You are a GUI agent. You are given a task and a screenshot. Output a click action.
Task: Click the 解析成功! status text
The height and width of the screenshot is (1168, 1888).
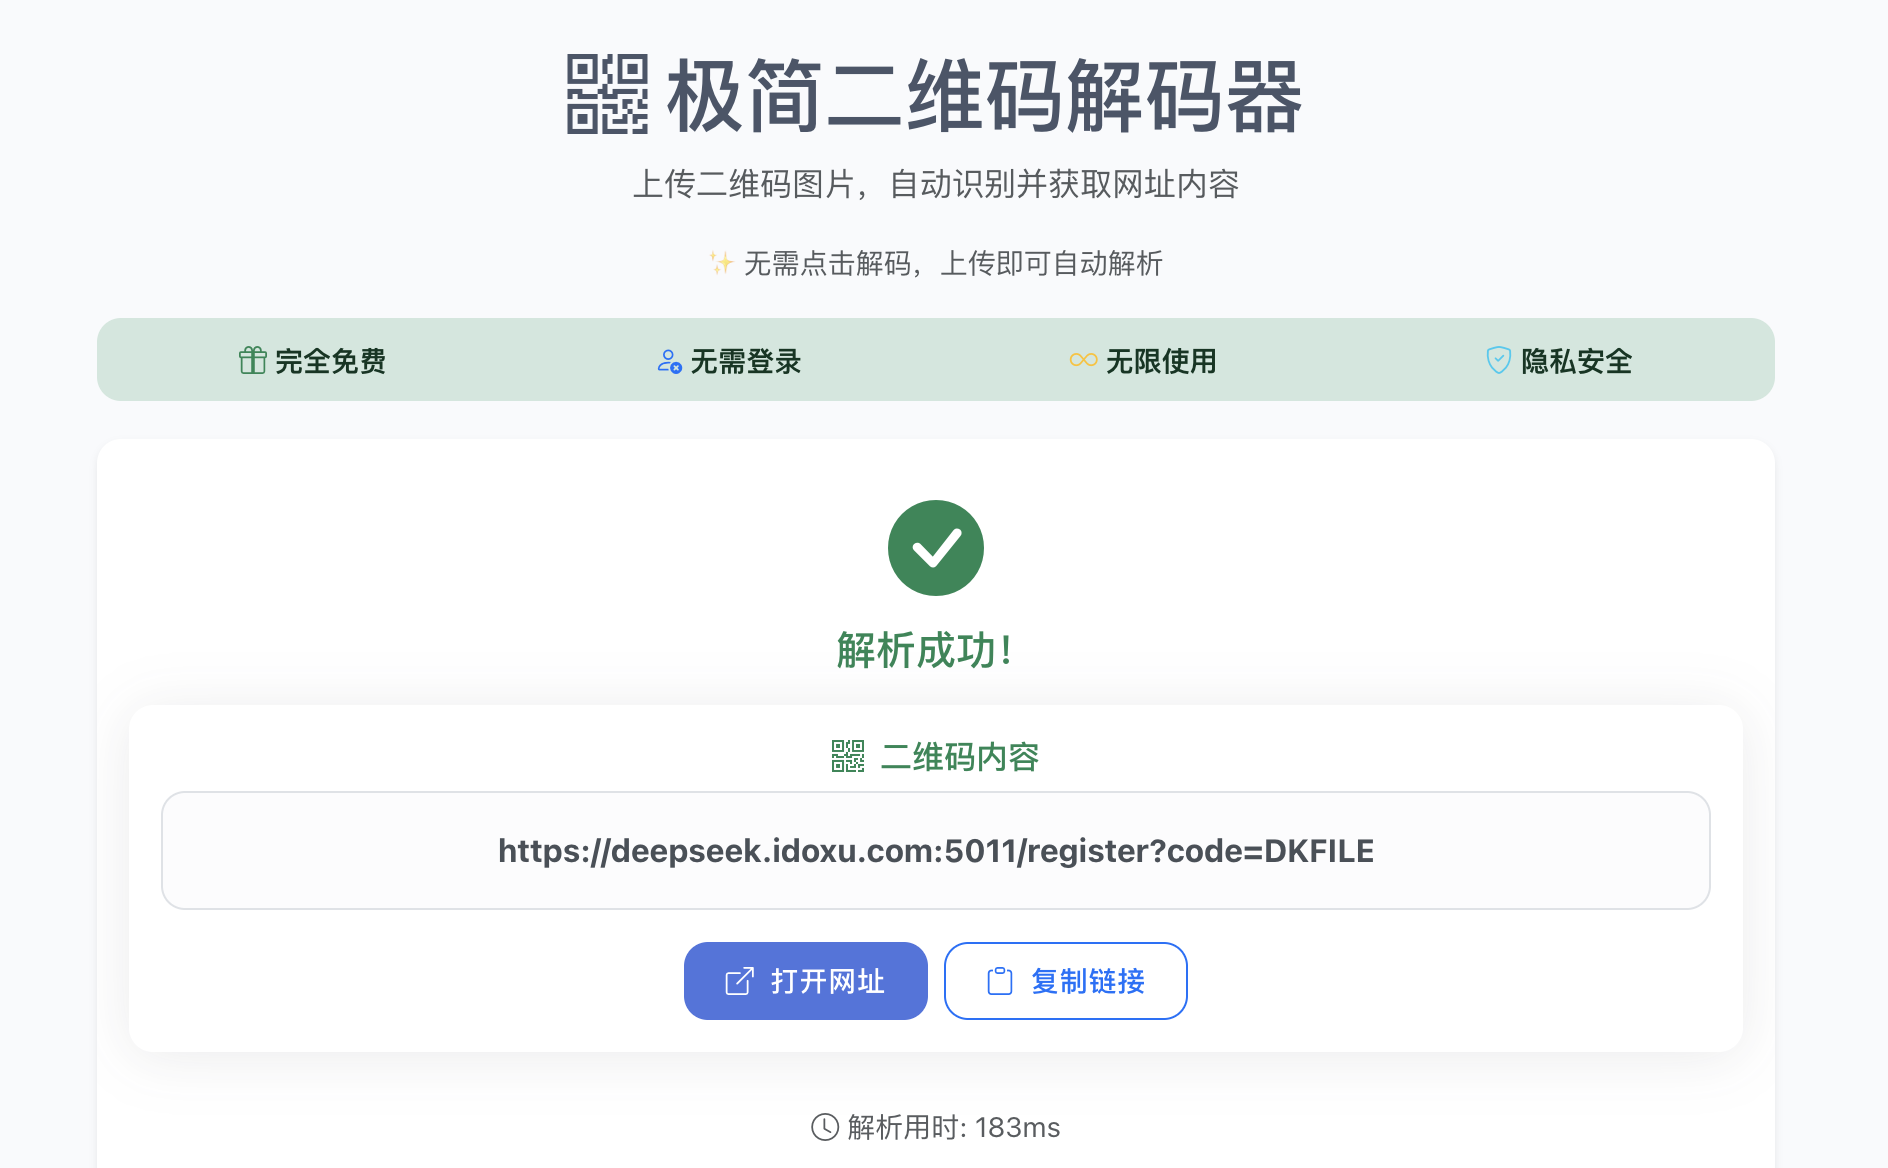(925, 650)
